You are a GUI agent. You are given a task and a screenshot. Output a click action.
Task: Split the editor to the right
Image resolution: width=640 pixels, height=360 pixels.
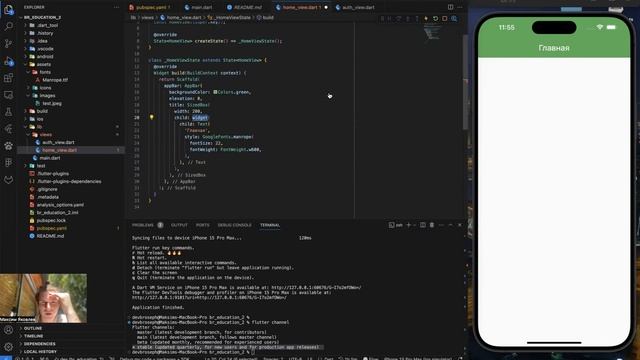click(450, 7)
